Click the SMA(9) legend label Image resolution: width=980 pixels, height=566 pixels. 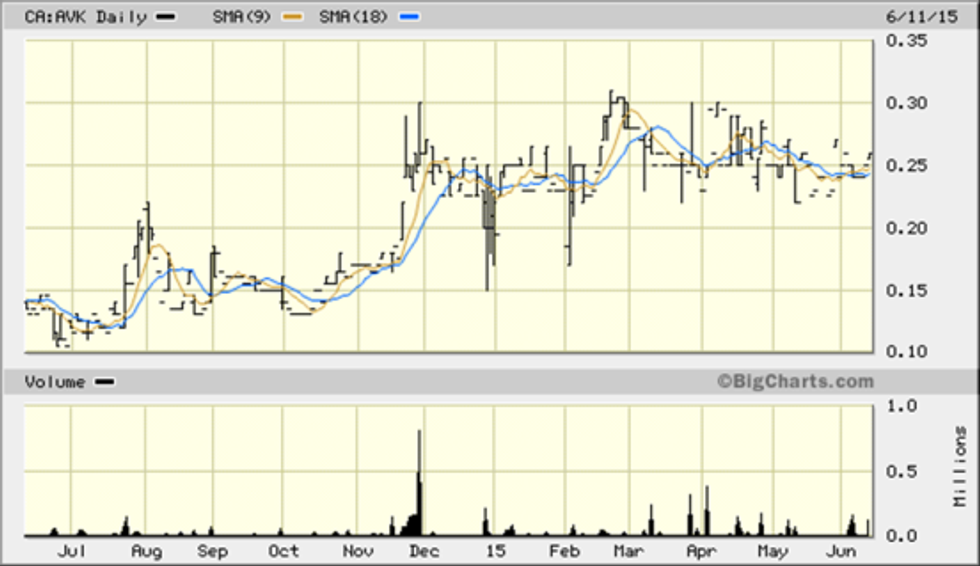click(x=244, y=18)
